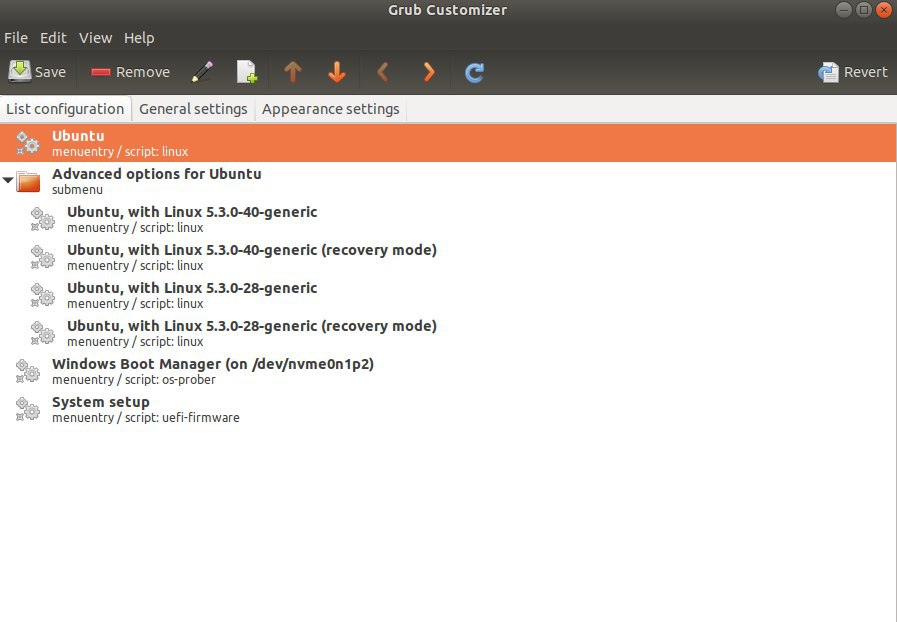Image resolution: width=897 pixels, height=622 pixels.
Task: Open the File menu
Action: pos(16,38)
